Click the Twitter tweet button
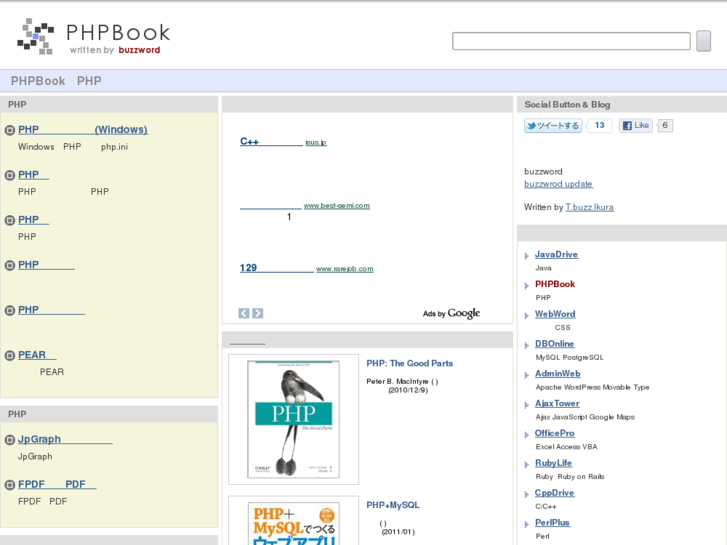Image resolution: width=727 pixels, height=545 pixels. tap(553, 126)
